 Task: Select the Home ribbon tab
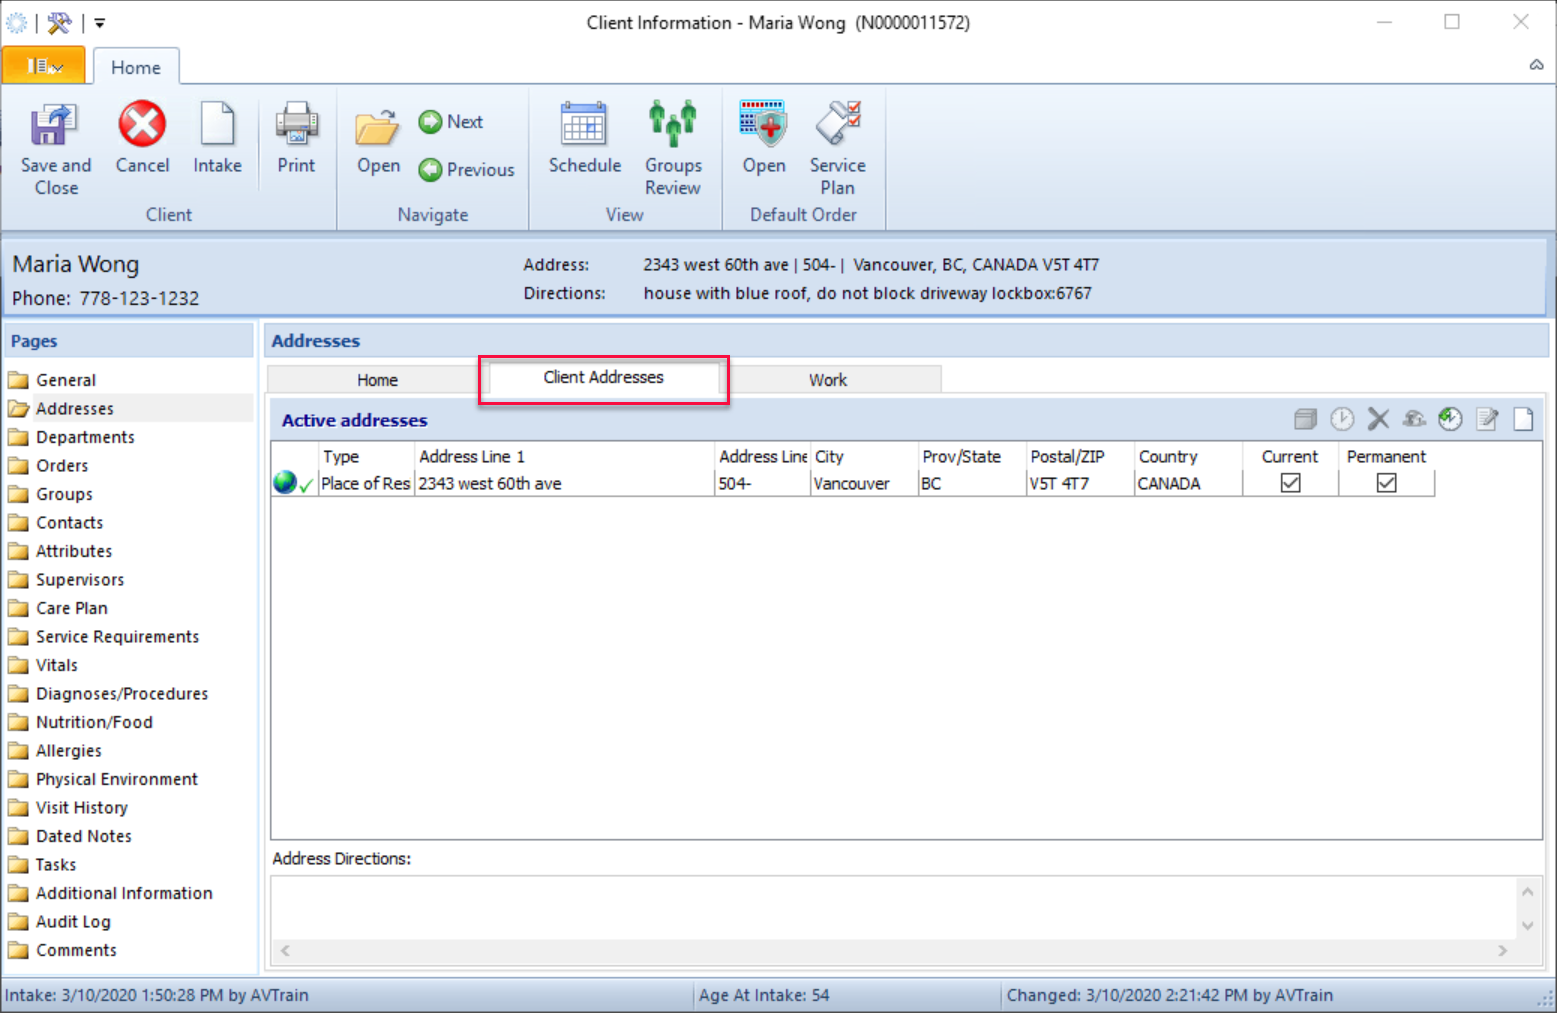[136, 67]
